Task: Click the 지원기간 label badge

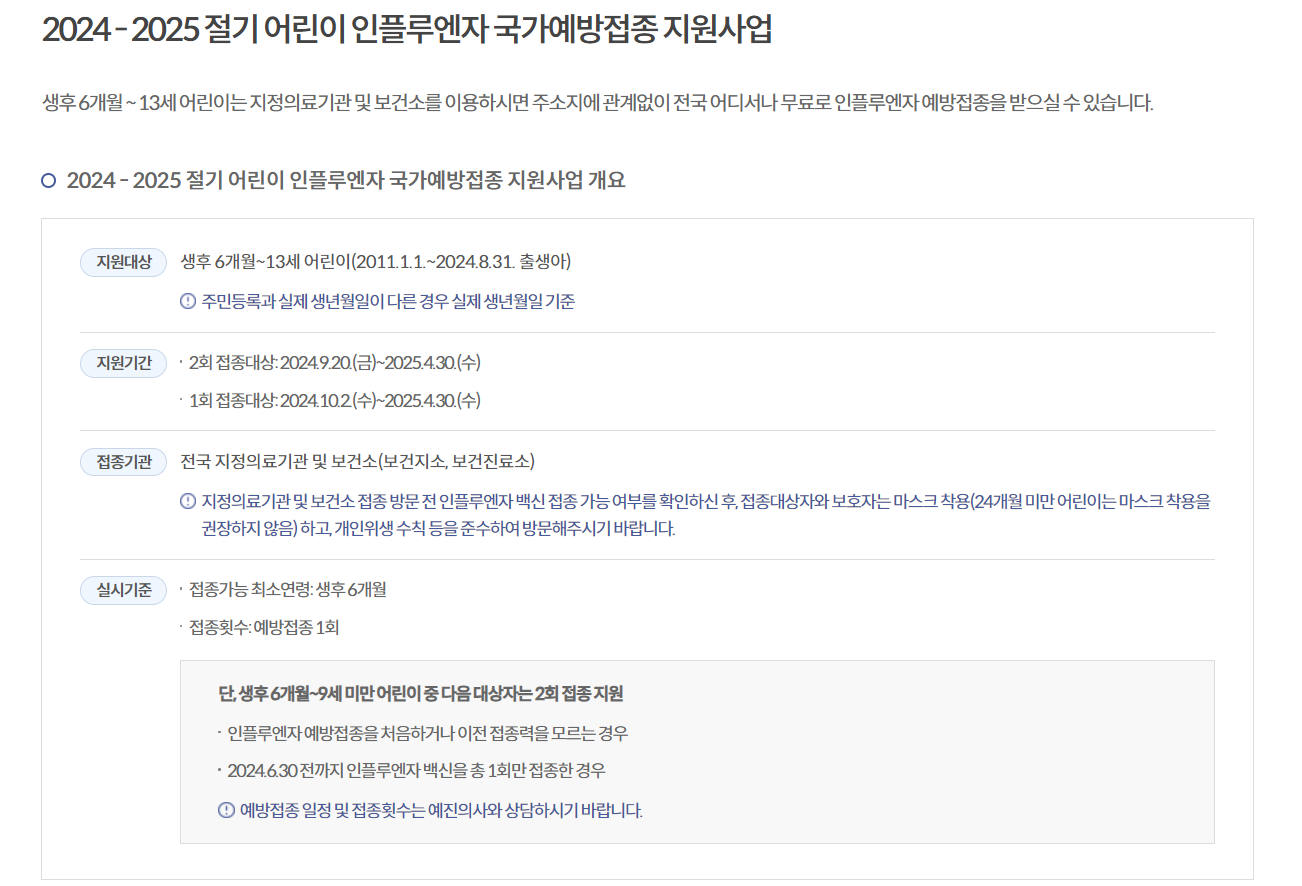Action: pos(122,363)
